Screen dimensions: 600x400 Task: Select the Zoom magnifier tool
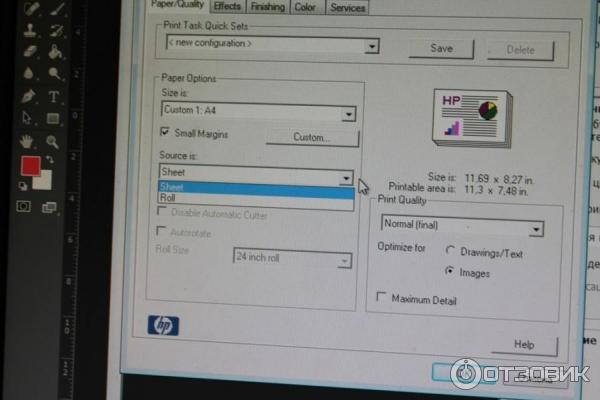pyautogui.click(x=52, y=141)
